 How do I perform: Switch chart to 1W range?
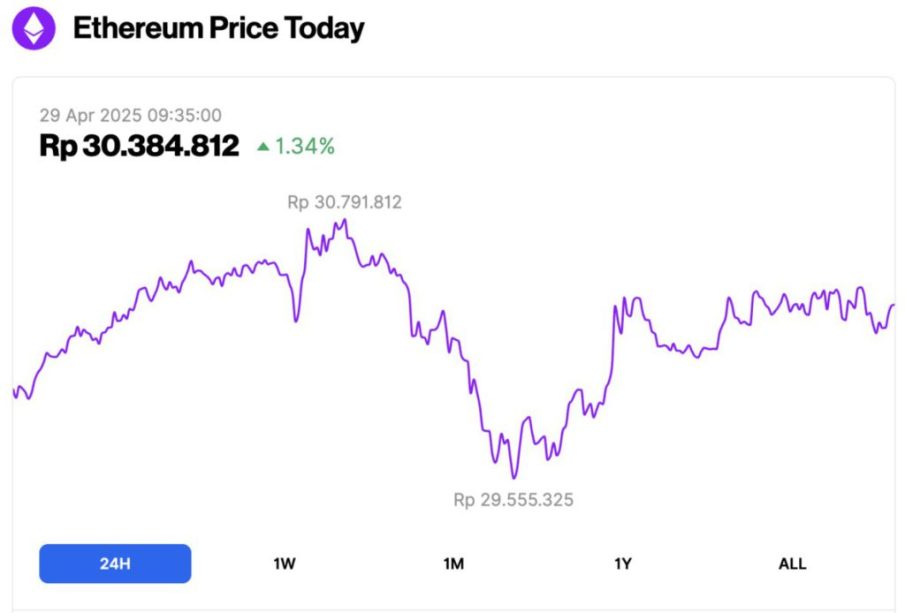tap(284, 563)
